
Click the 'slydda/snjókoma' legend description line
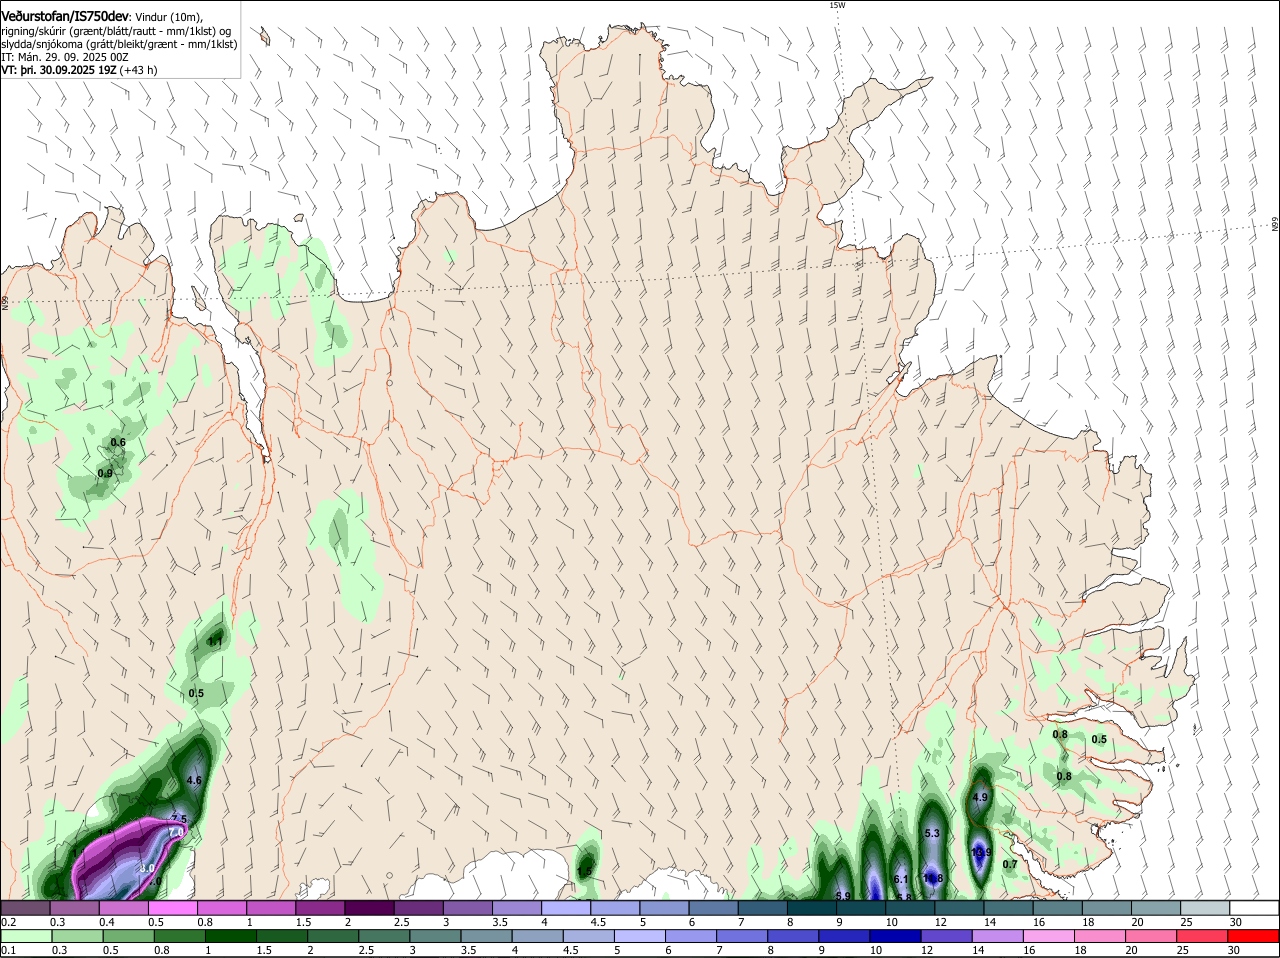pos(119,44)
